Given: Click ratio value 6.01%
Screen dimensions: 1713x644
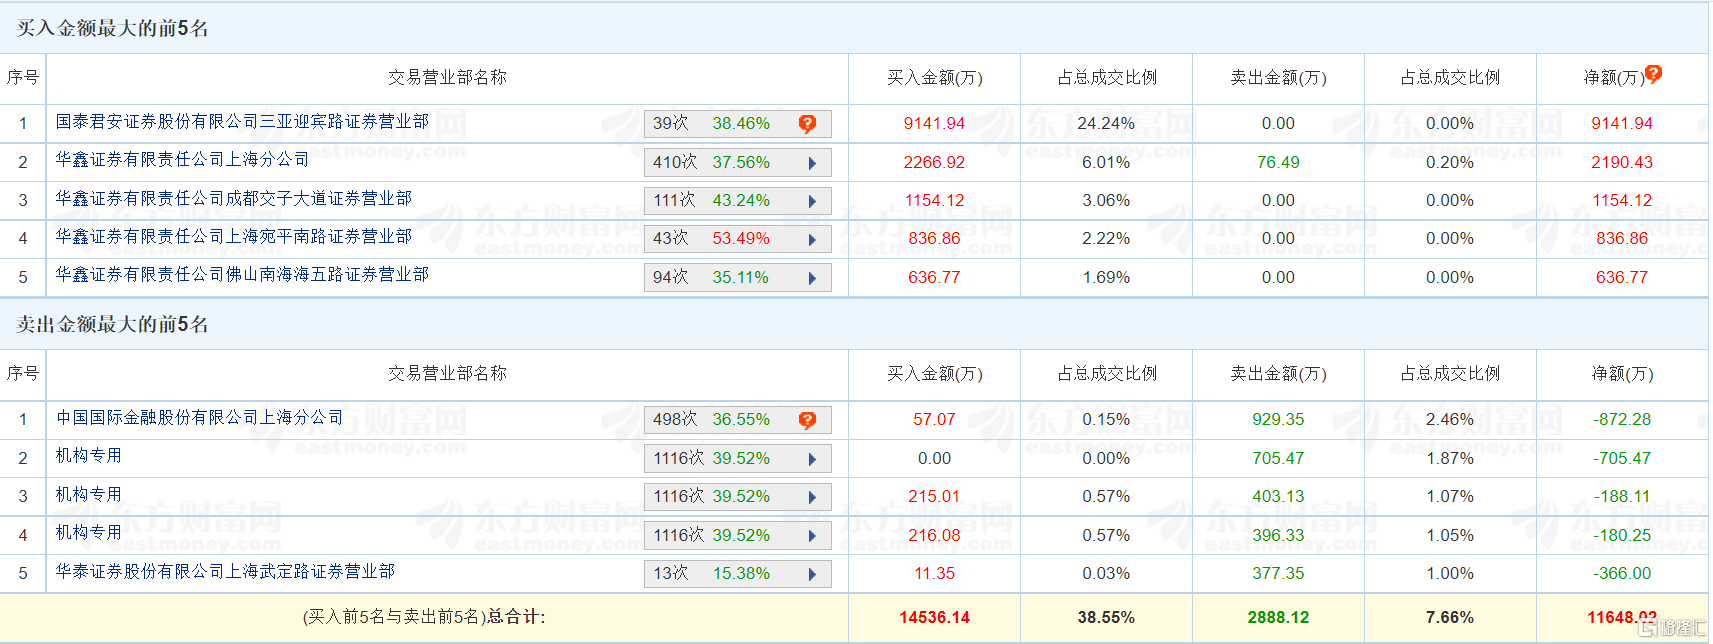Looking at the screenshot, I should point(1106,162).
